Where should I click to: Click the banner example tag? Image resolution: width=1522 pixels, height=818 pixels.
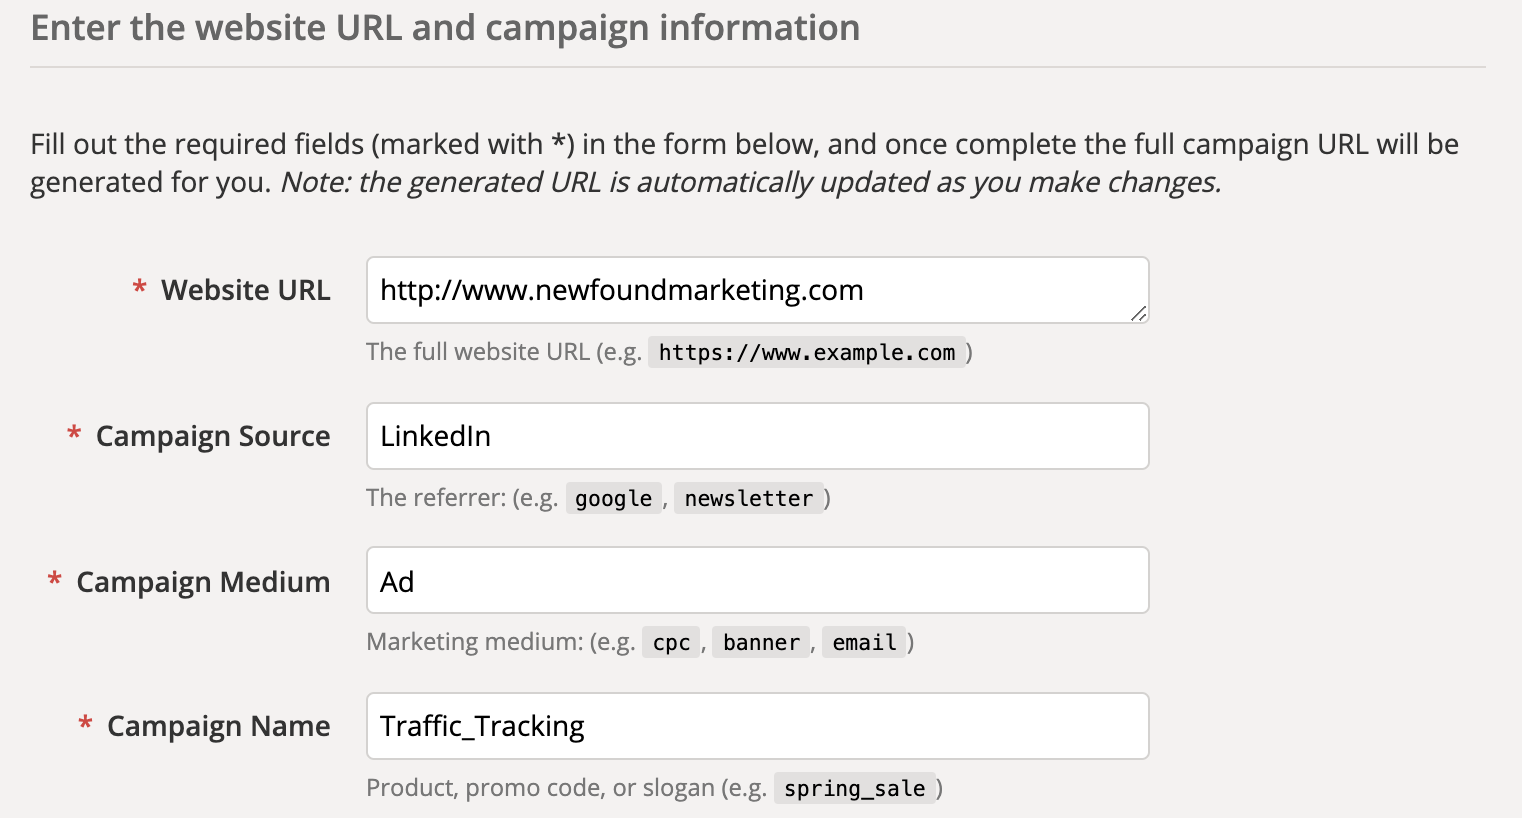[x=761, y=642]
